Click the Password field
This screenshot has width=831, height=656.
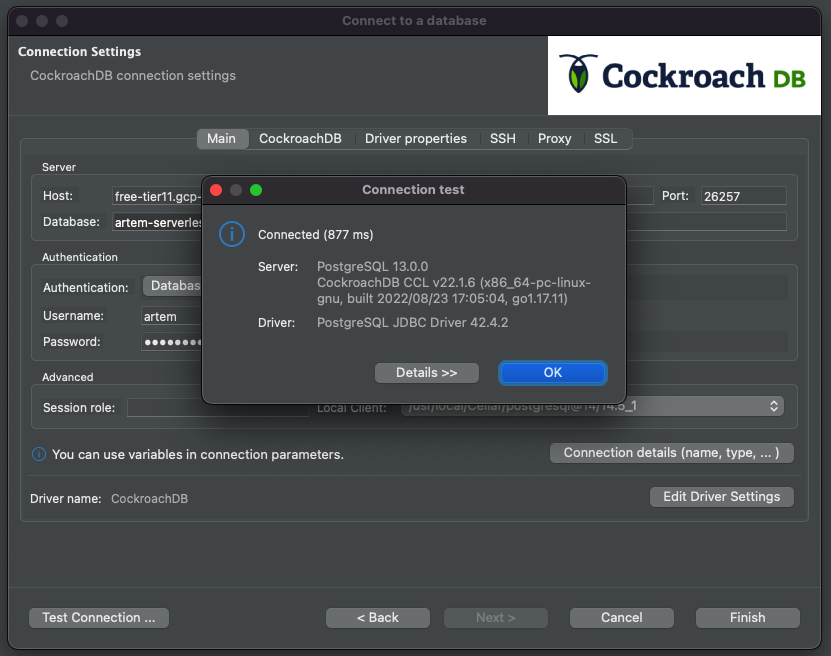[x=171, y=342]
